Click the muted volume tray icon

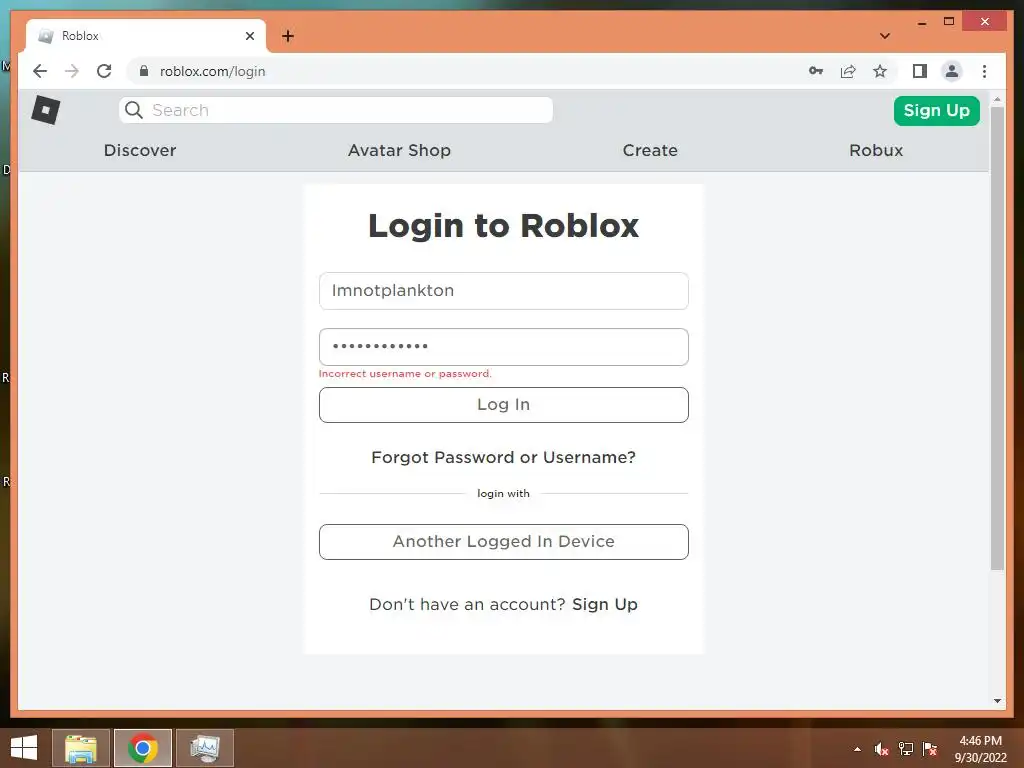[x=882, y=749]
